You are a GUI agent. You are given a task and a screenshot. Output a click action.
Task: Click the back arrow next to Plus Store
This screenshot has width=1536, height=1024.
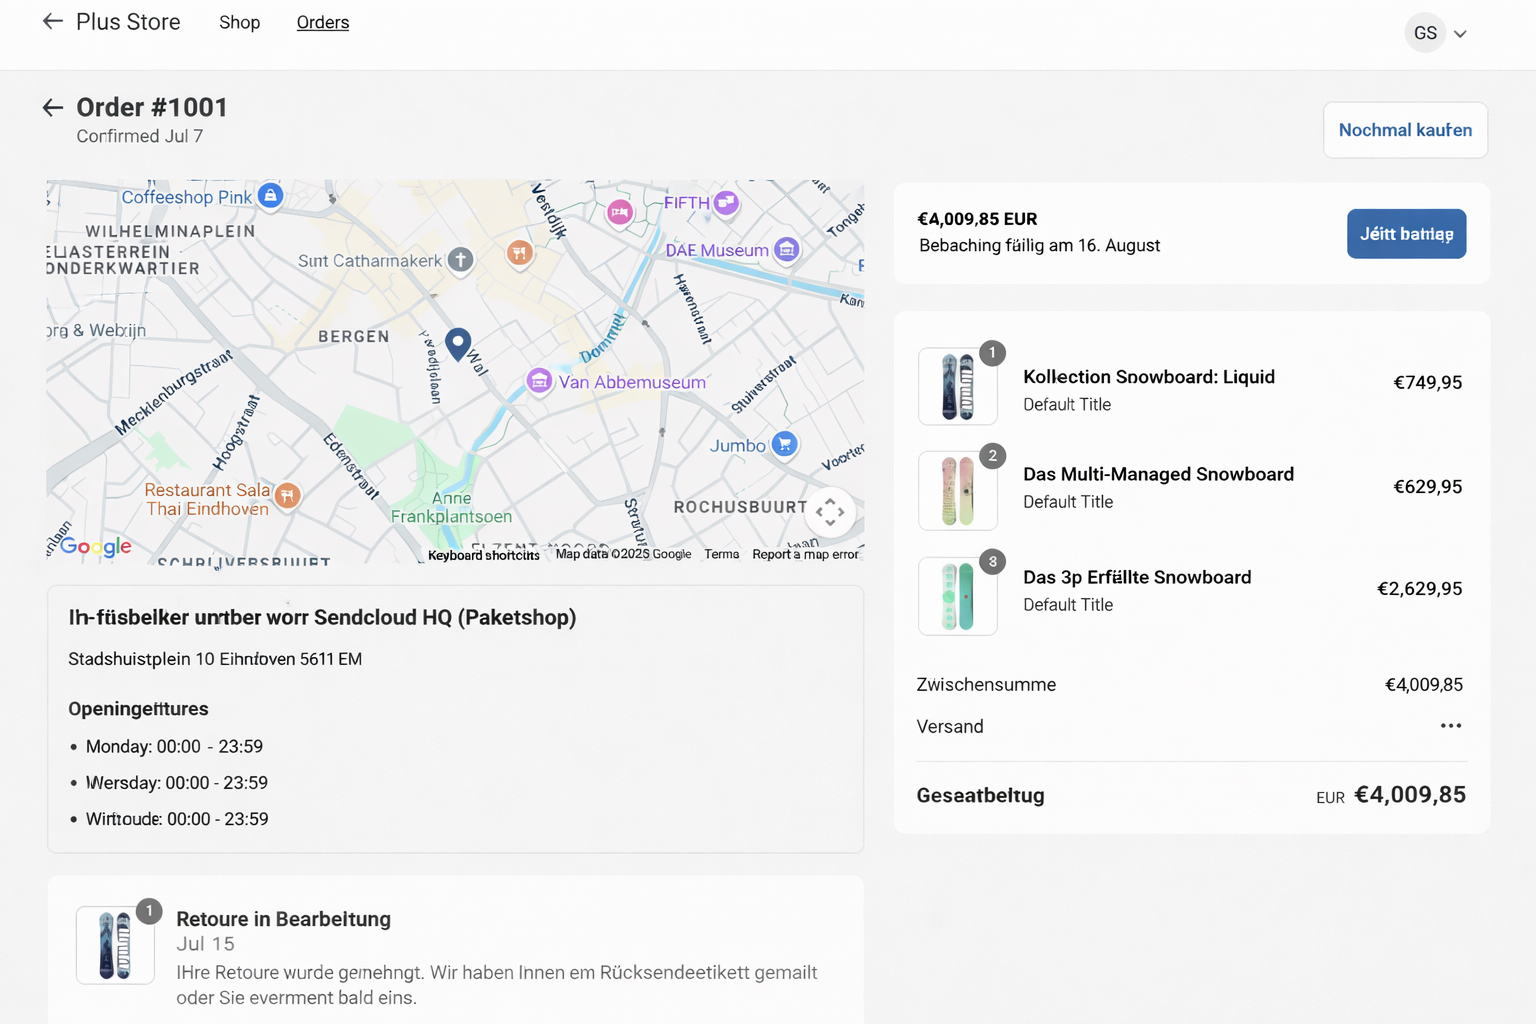click(53, 21)
